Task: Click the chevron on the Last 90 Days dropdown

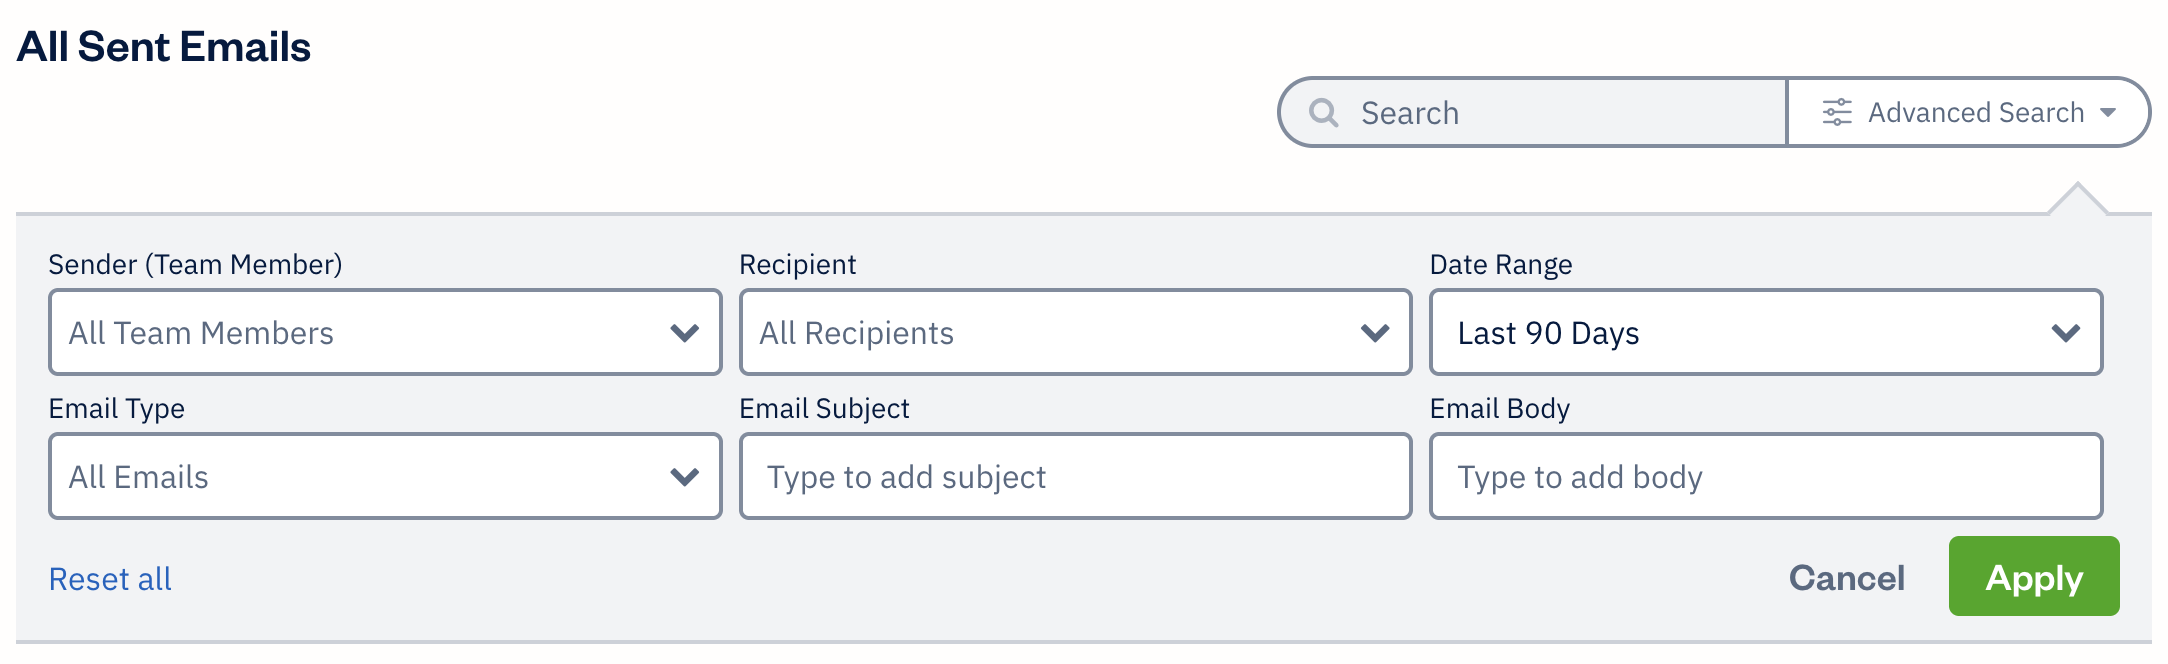Action: click(2066, 332)
